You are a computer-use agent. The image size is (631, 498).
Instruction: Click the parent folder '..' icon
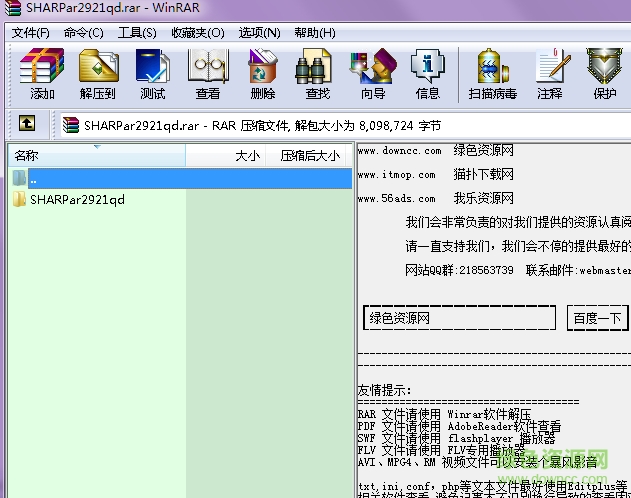(x=19, y=177)
